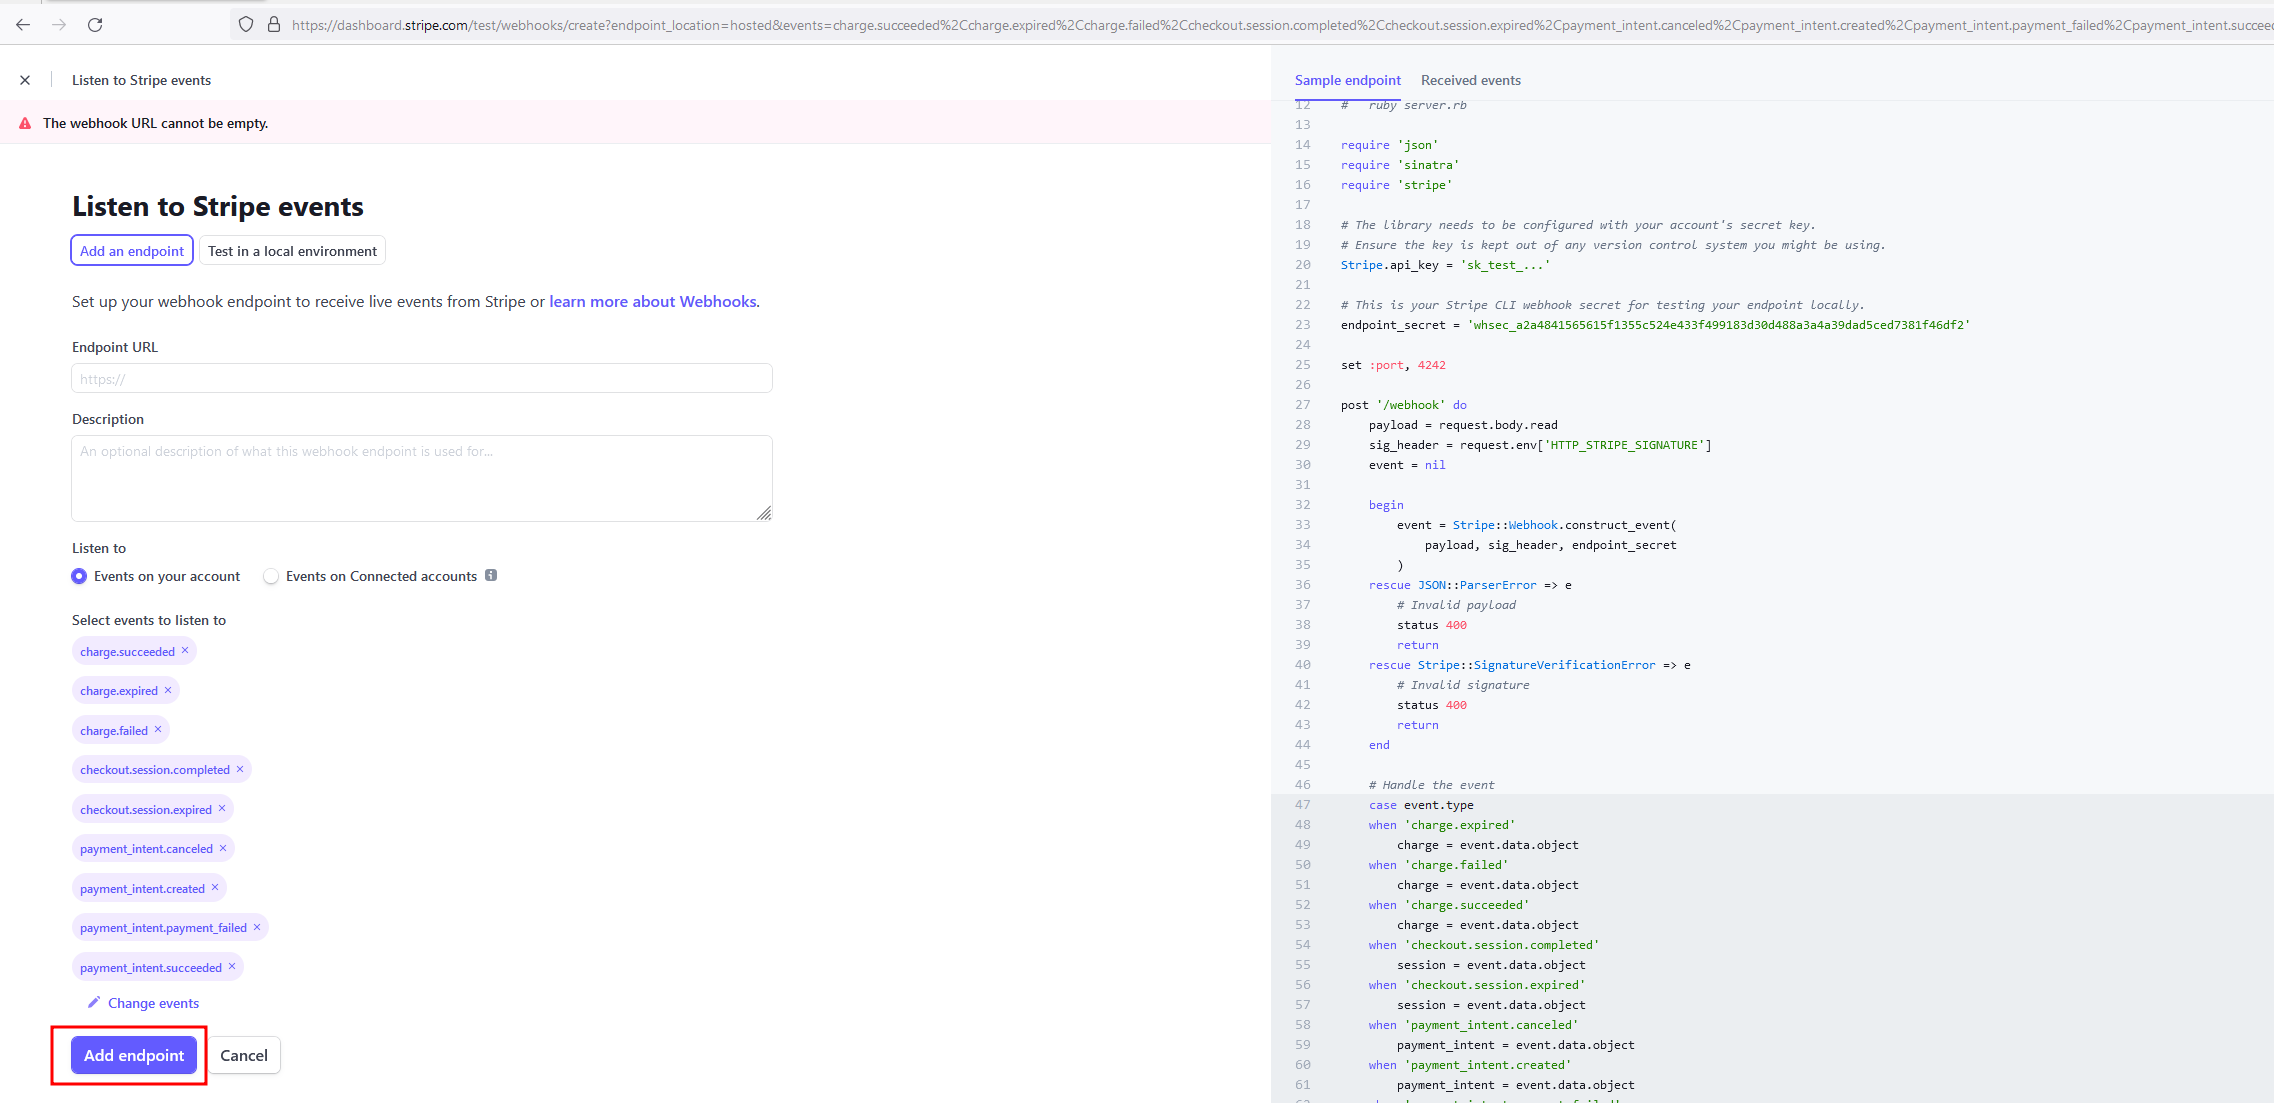Remove the payment_intent.payment_failed event tag
Screen dimensions: 2274x1103
(x=257, y=927)
